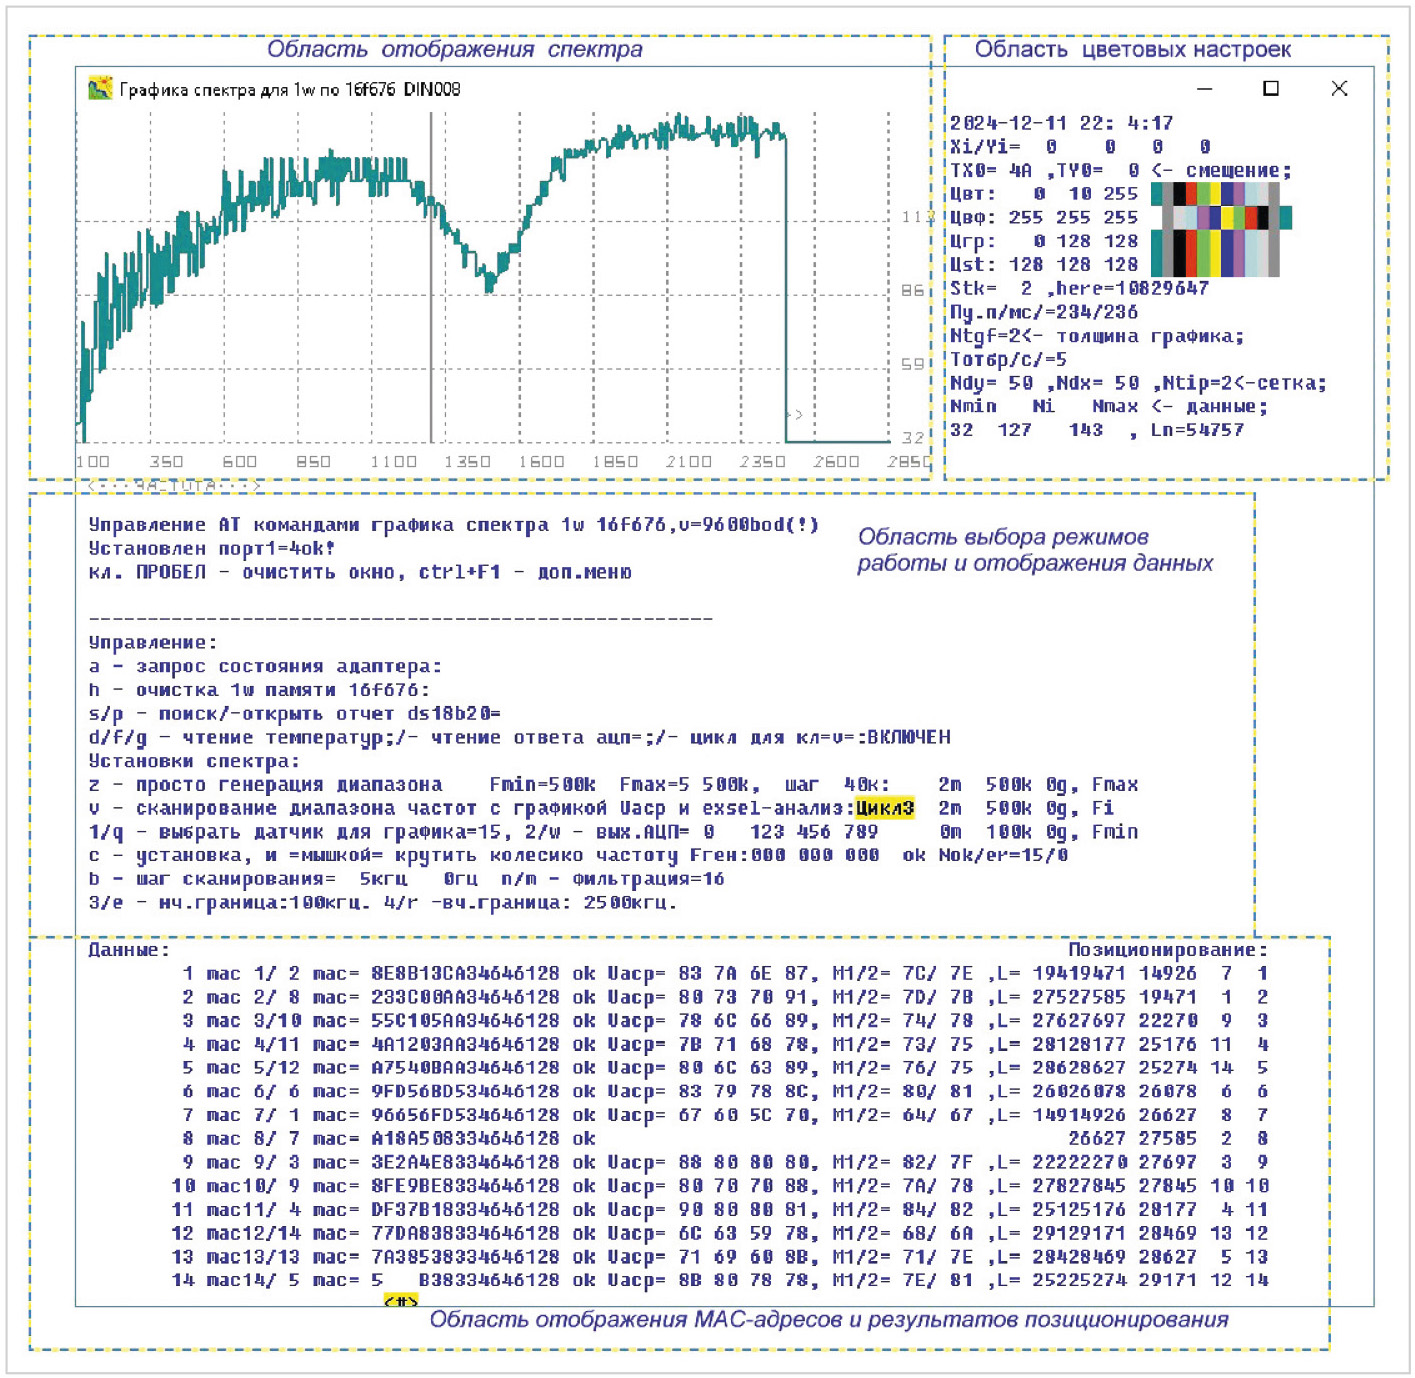The image size is (1415, 1378).
Task: Click the spectrum app icon in title bar
Action: click(100, 89)
